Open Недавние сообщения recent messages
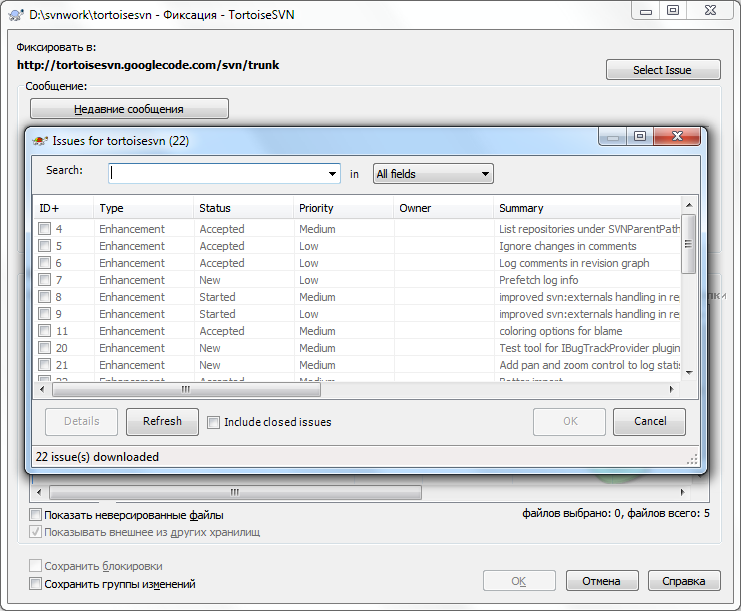This screenshot has height=611, width=741. (129, 109)
